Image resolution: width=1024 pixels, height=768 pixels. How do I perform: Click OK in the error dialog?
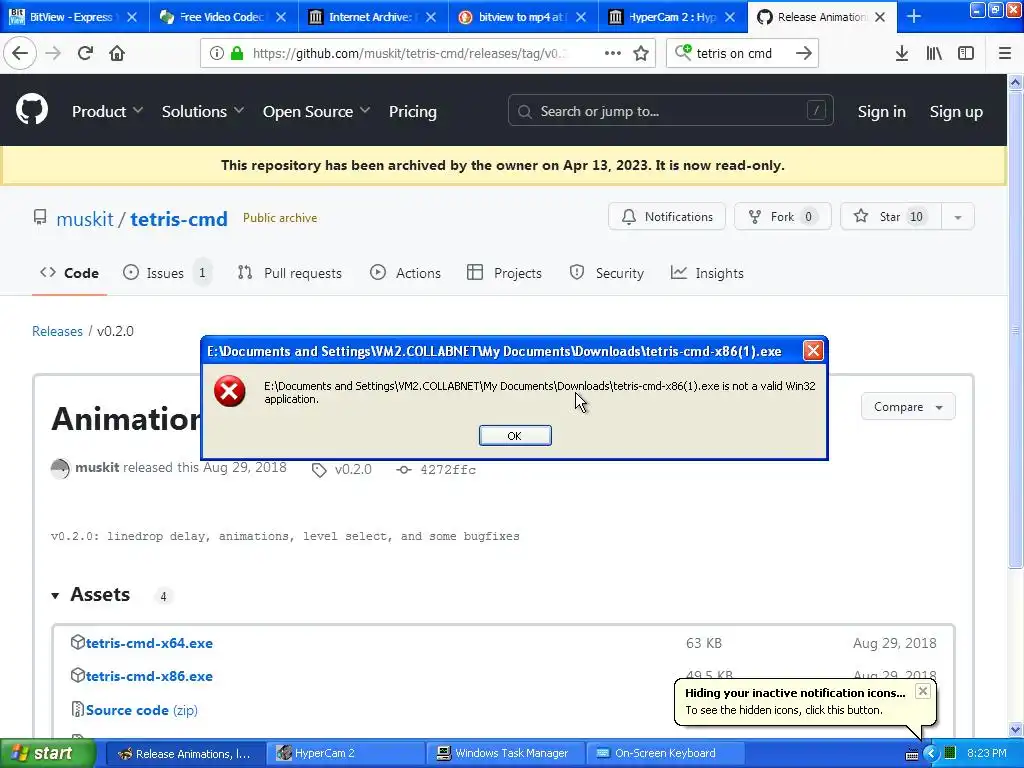pyautogui.click(x=515, y=436)
